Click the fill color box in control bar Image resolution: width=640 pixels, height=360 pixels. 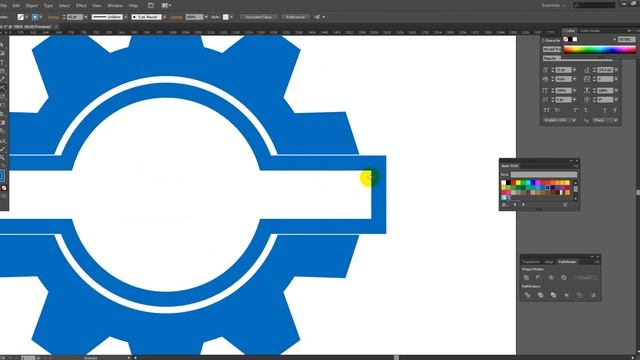20,17
